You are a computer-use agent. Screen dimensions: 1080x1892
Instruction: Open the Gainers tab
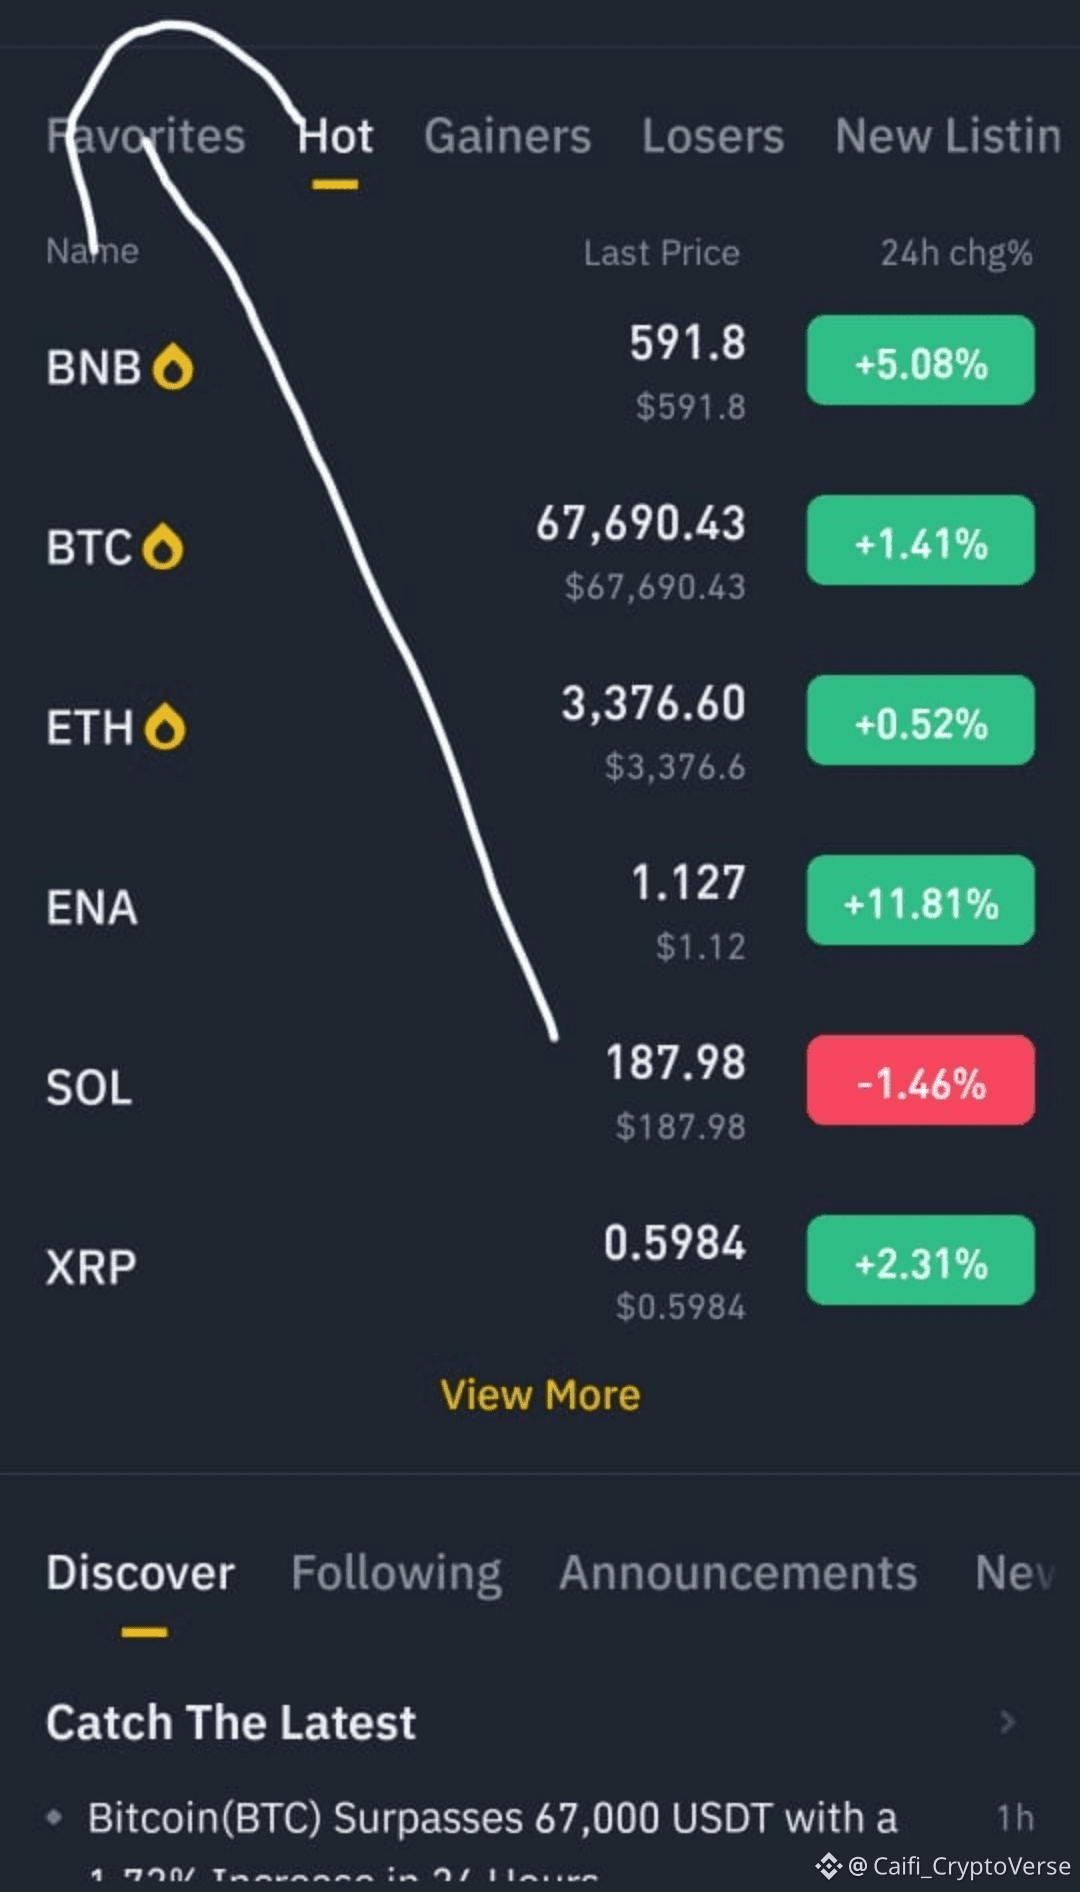[x=507, y=136]
